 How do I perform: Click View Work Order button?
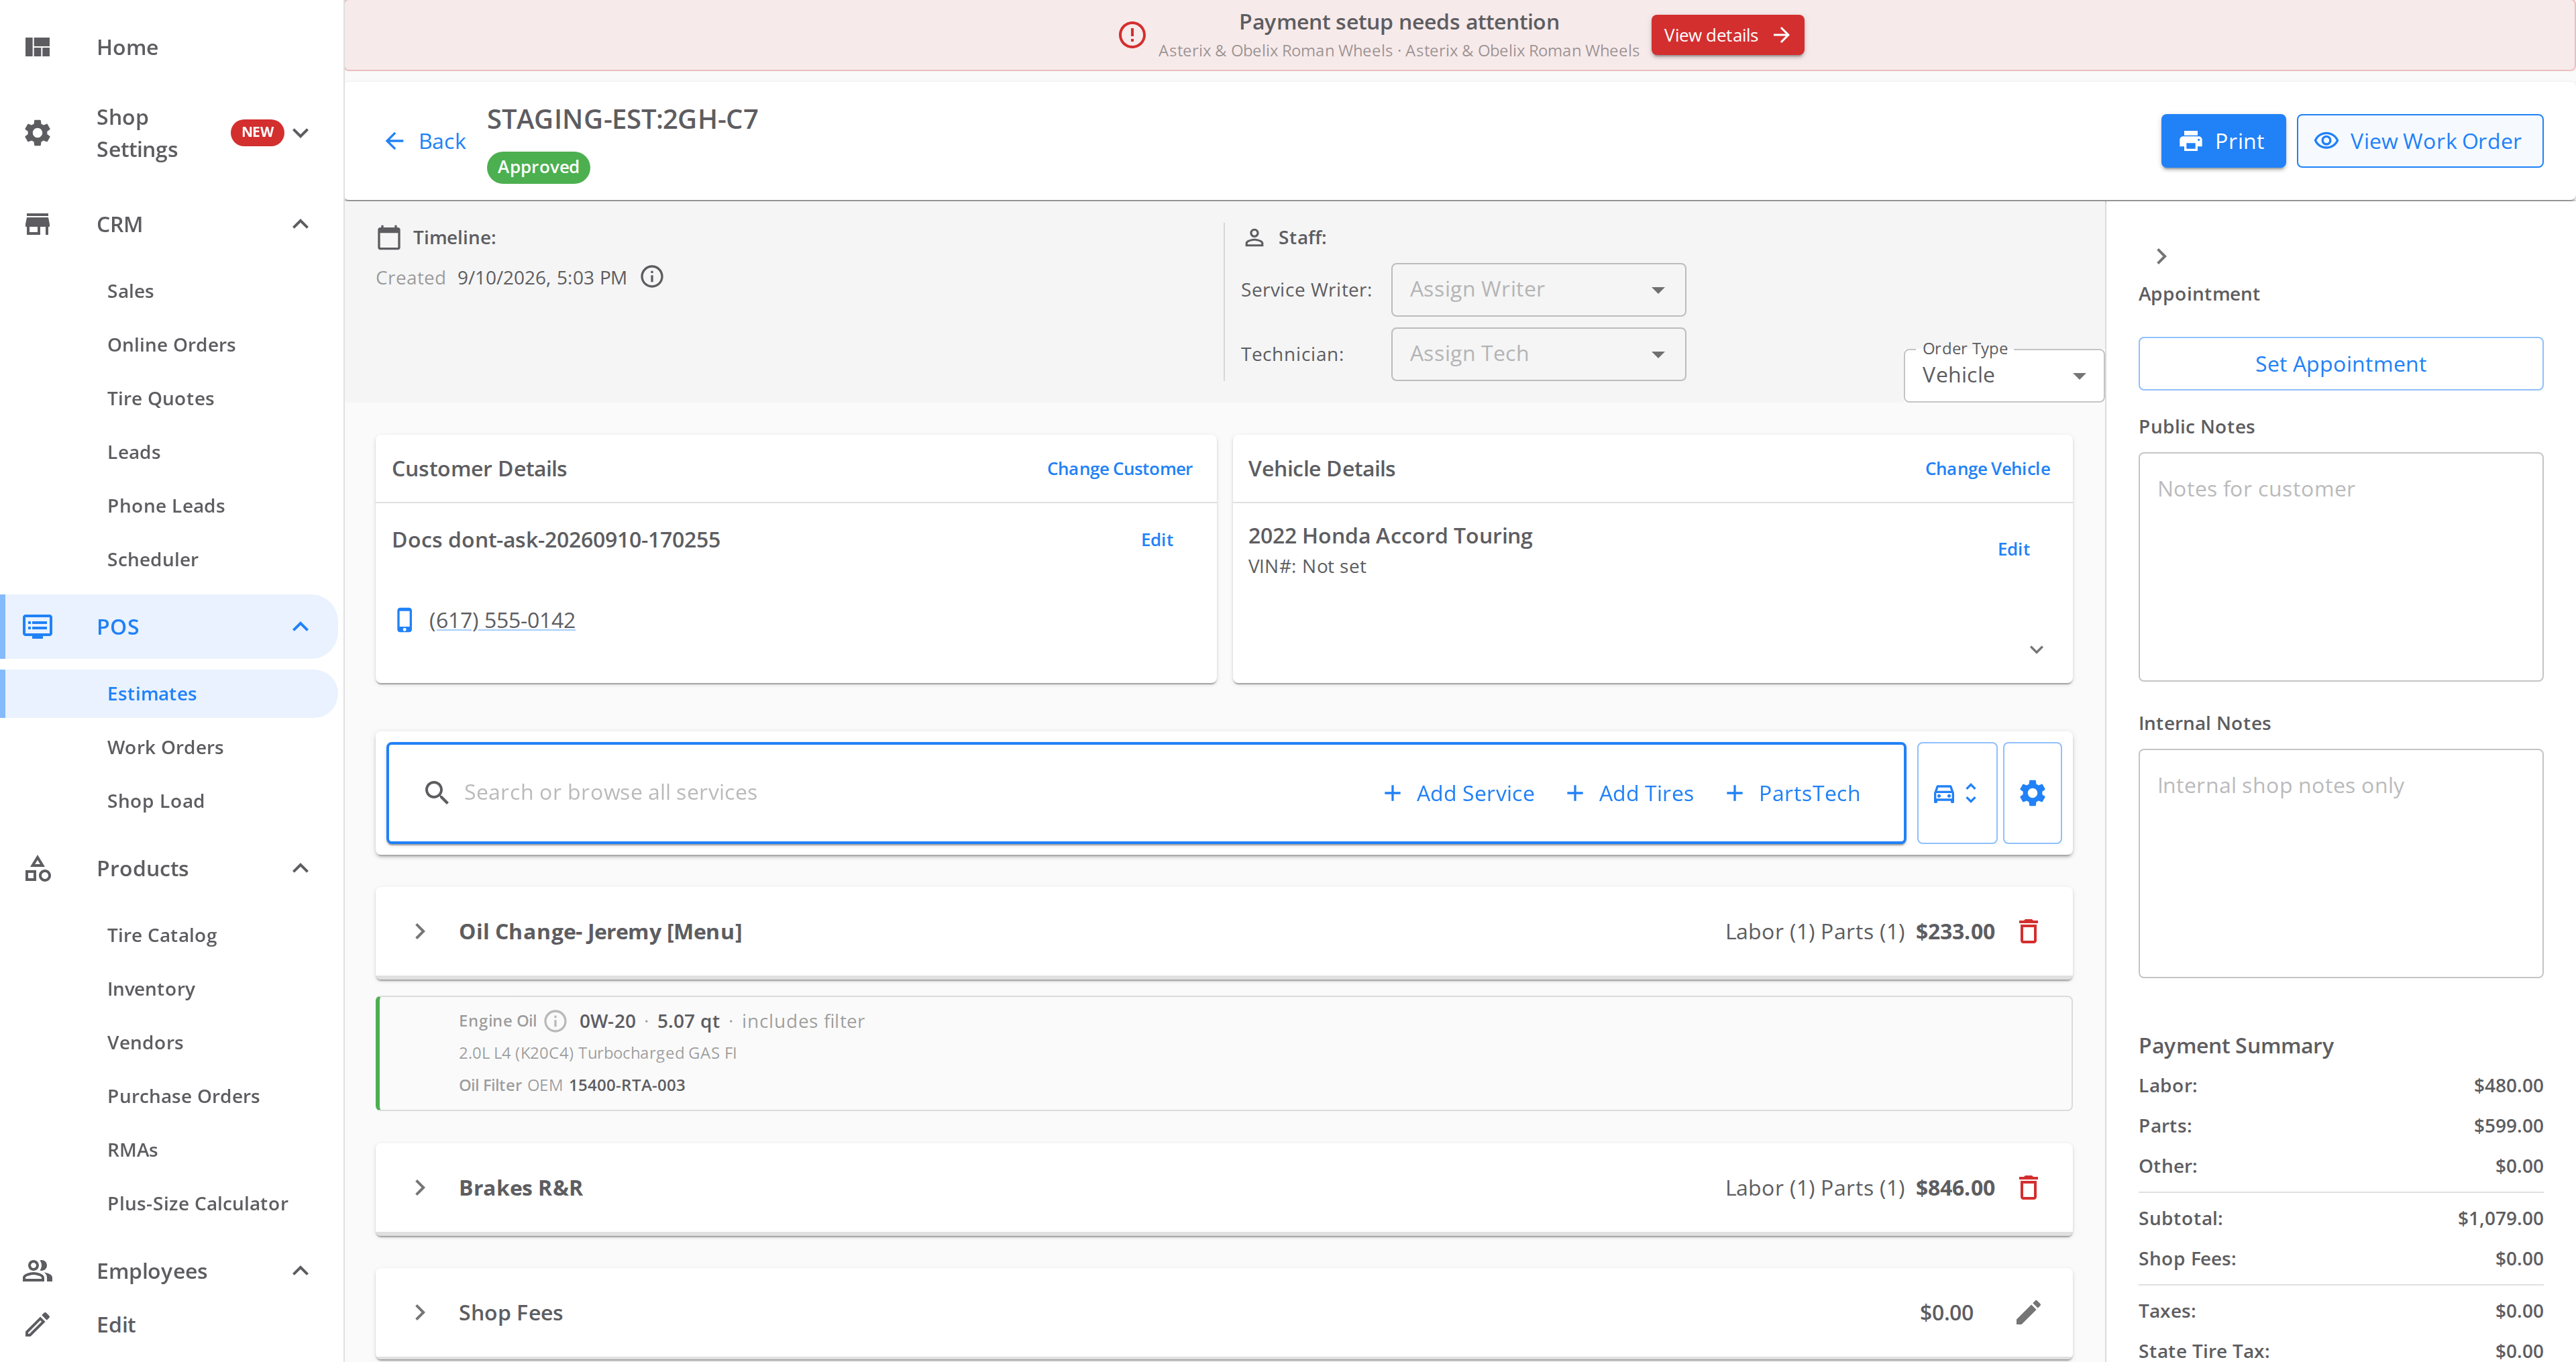click(x=2419, y=141)
